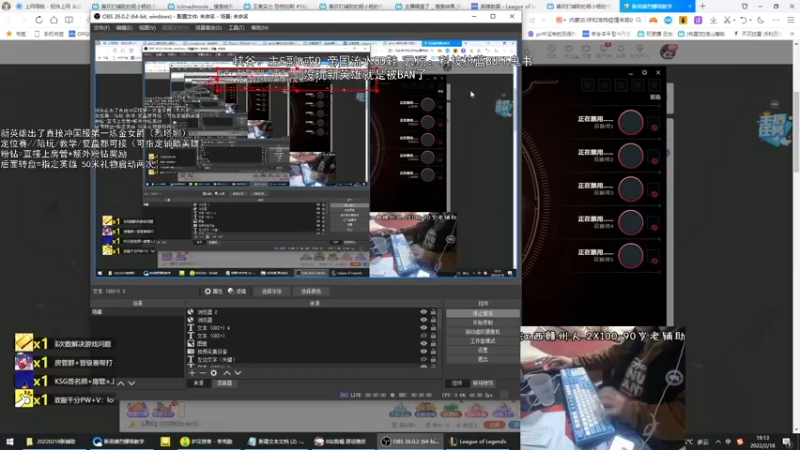The width and height of the screenshot is (800, 450).
Task: Switch to League of Legends taskbar item
Action: coord(478,441)
